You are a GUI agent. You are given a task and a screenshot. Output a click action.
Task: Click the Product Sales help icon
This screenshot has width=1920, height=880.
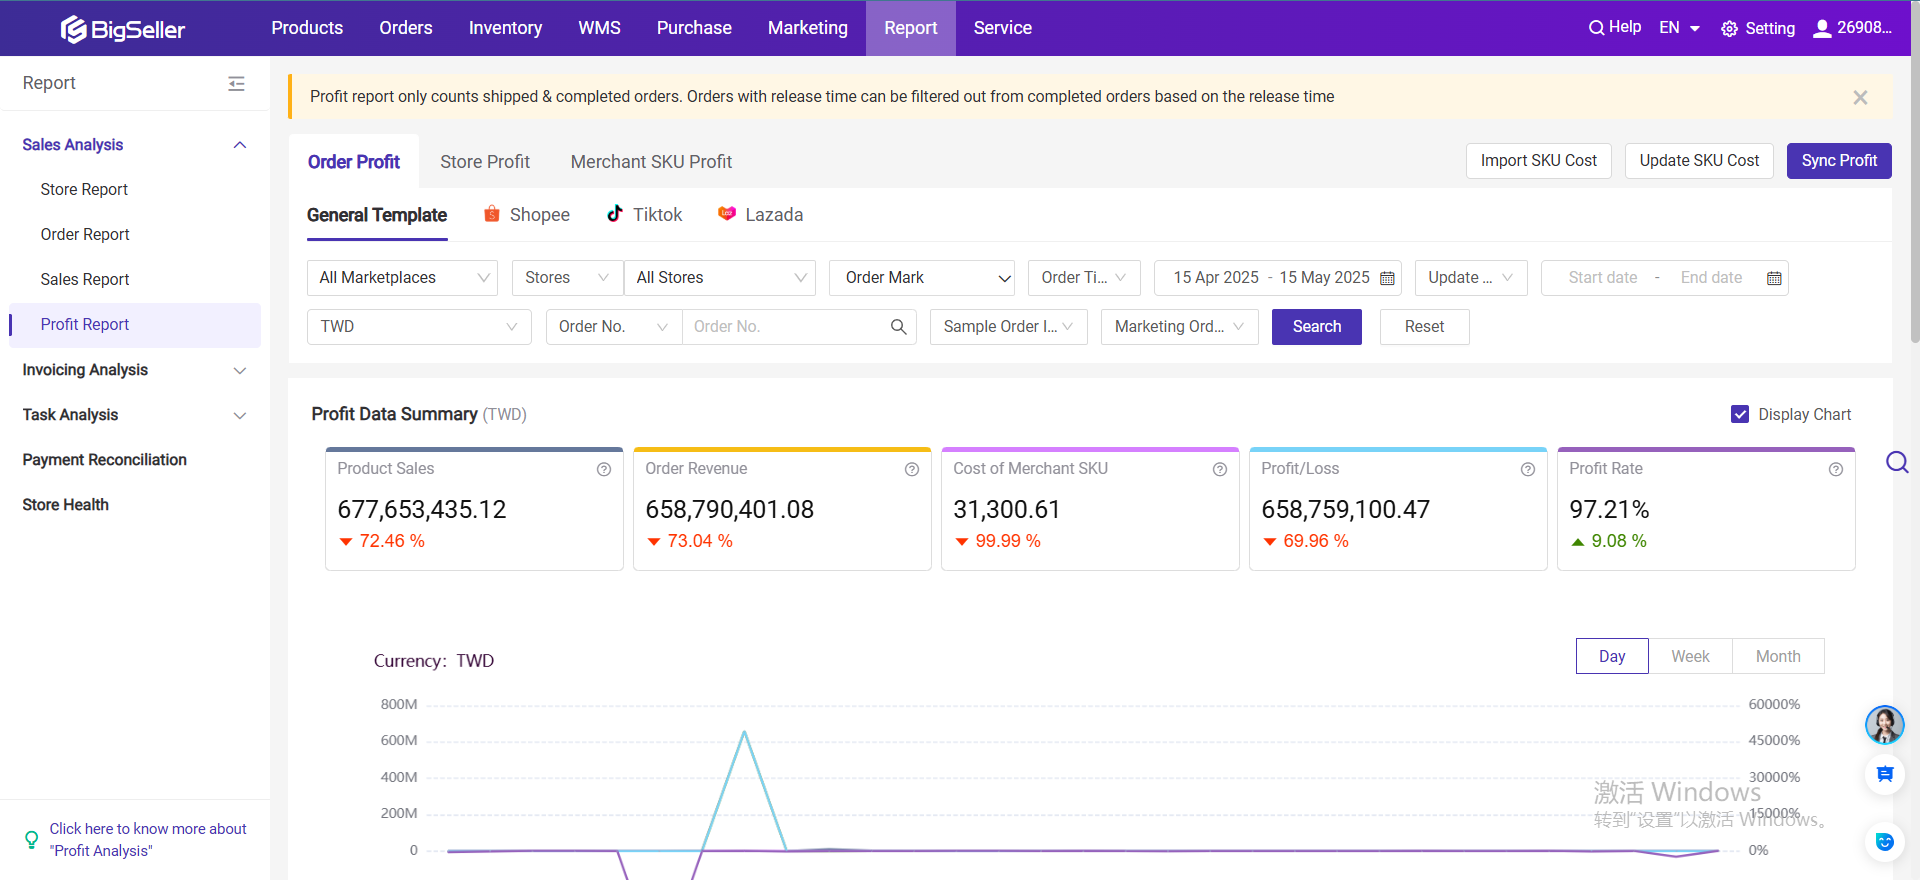tap(604, 469)
